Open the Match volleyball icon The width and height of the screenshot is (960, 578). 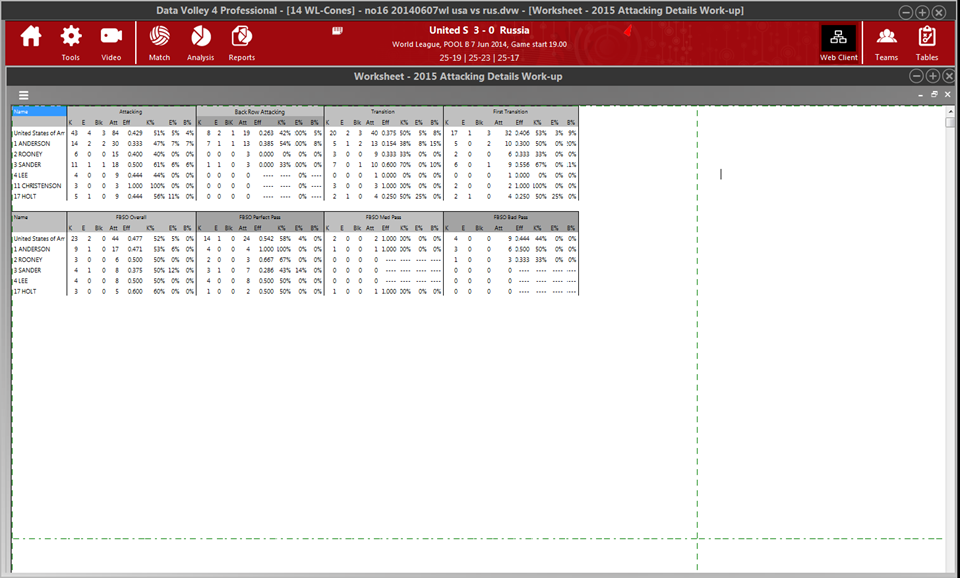(x=159, y=42)
